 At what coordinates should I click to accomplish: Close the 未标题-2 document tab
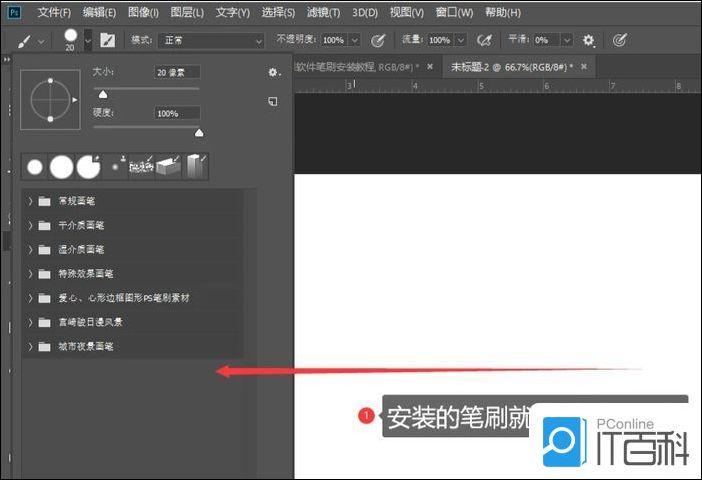[x=584, y=67]
